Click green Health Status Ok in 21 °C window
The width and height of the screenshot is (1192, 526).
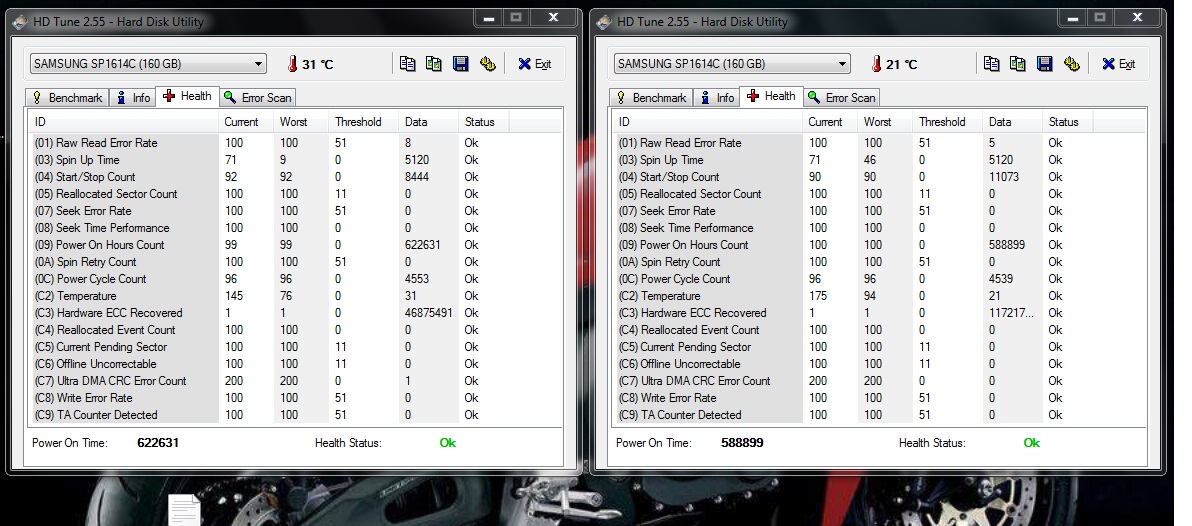tap(1032, 442)
